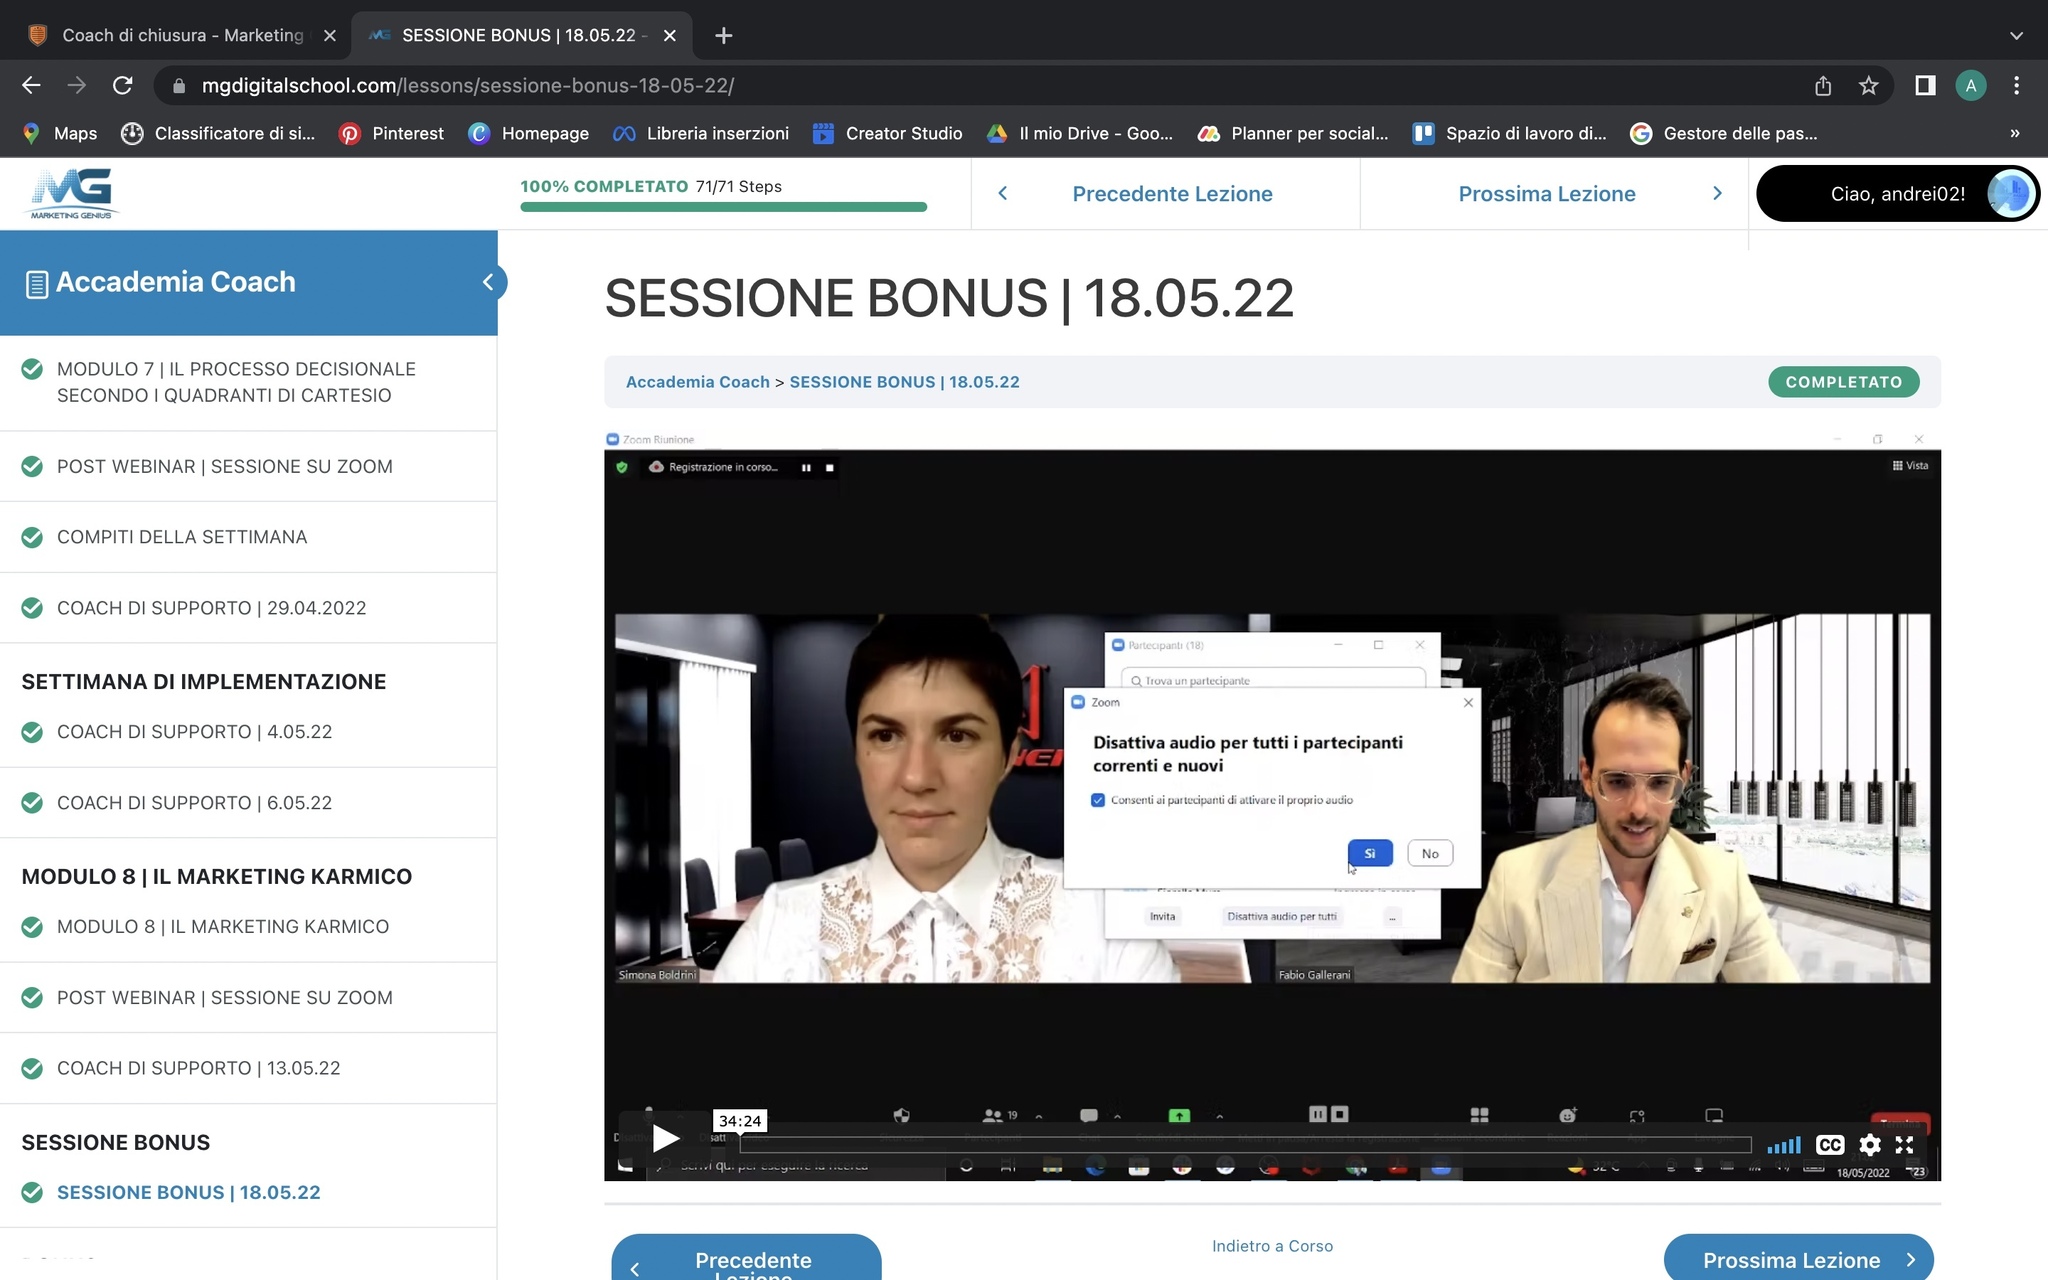Collapse the Accademia Coach sidebar

tap(488, 282)
